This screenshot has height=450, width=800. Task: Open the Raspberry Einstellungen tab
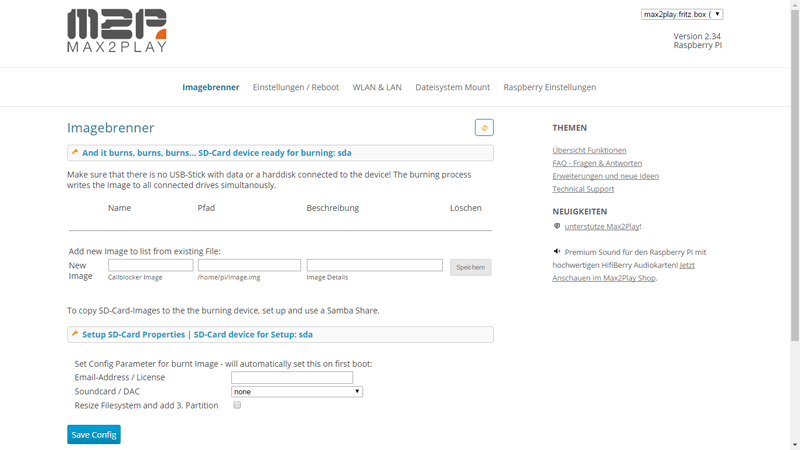pos(549,87)
